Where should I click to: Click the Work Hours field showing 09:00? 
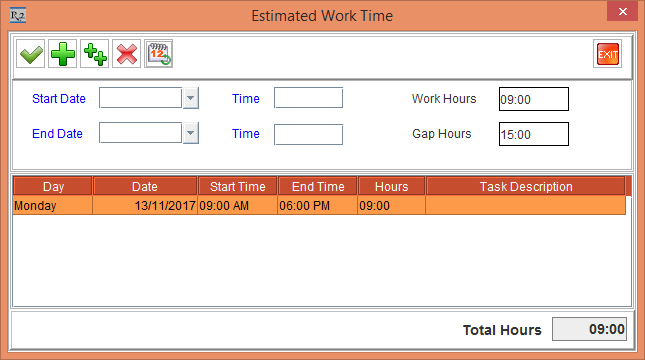pos(534,99)
